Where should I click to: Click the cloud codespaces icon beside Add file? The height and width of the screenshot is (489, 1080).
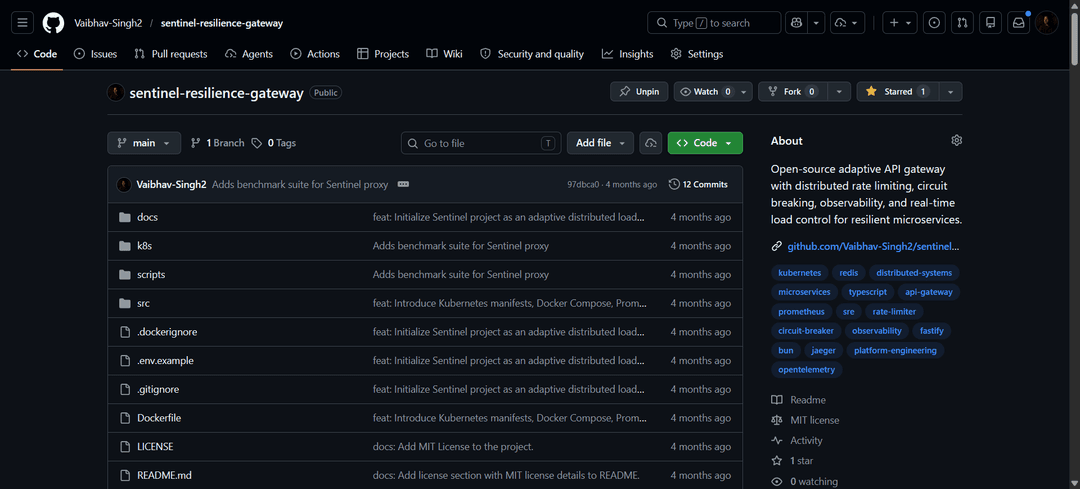coord(650,143)
